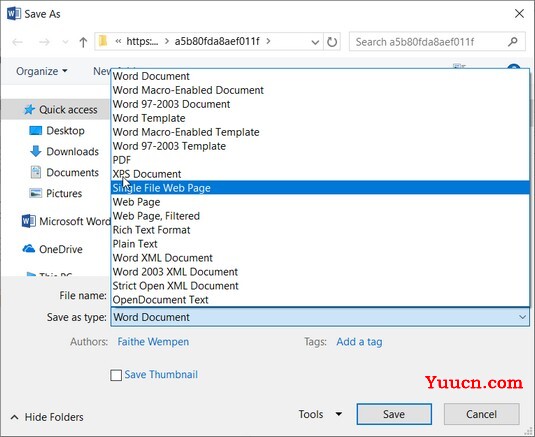Select Desktop in the navigation pane
The image size is (535, 437).
pos(65,130)
